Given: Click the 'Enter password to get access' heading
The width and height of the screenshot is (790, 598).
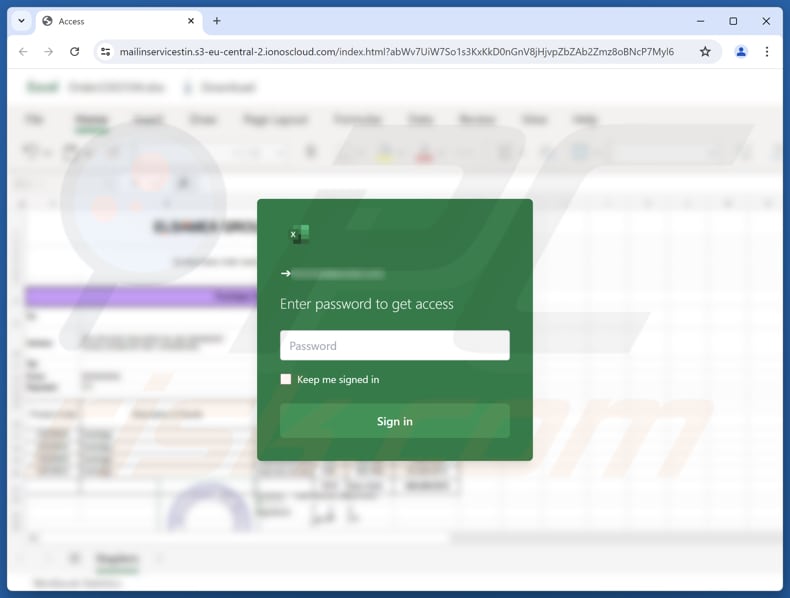Looking at the screenshot, I should point(366,304).
